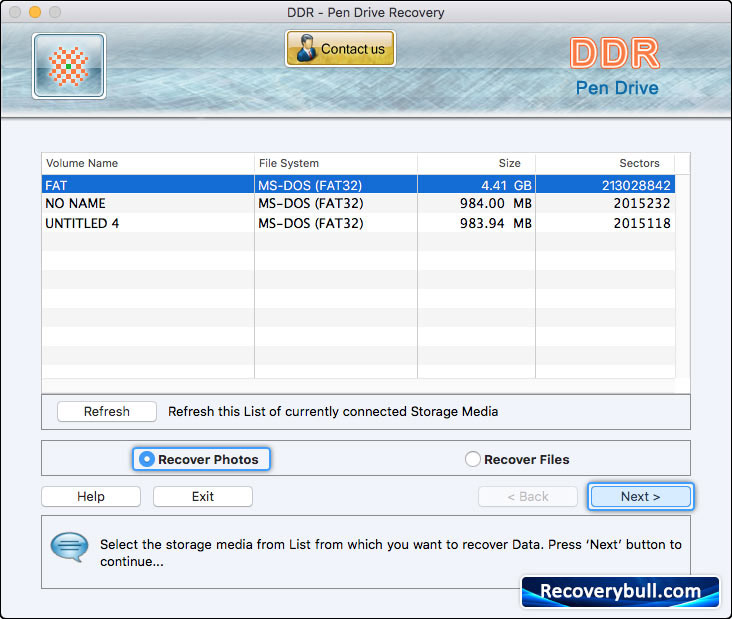
Task: Click MS-DOS (FAT32) in the UNTITLED 4 row
Action: click(311, 223)
